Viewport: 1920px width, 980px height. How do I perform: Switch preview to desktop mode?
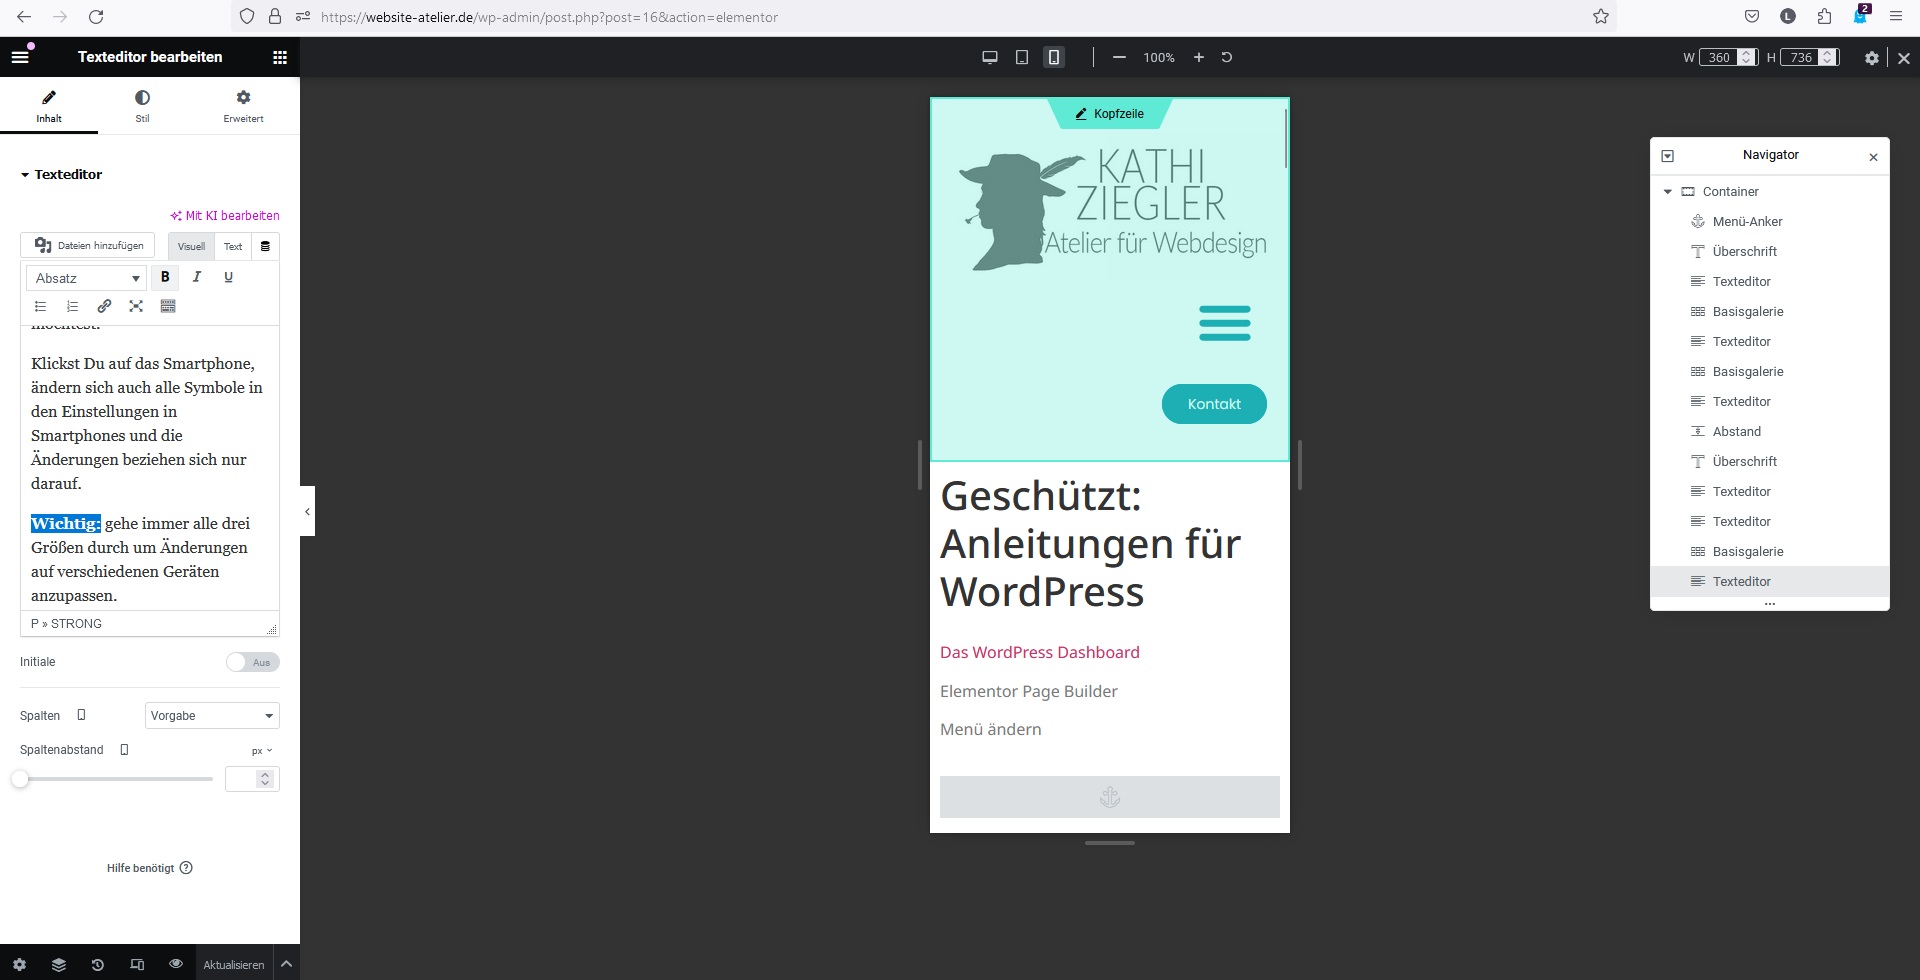pyautogui.click(x=990, y=57)
